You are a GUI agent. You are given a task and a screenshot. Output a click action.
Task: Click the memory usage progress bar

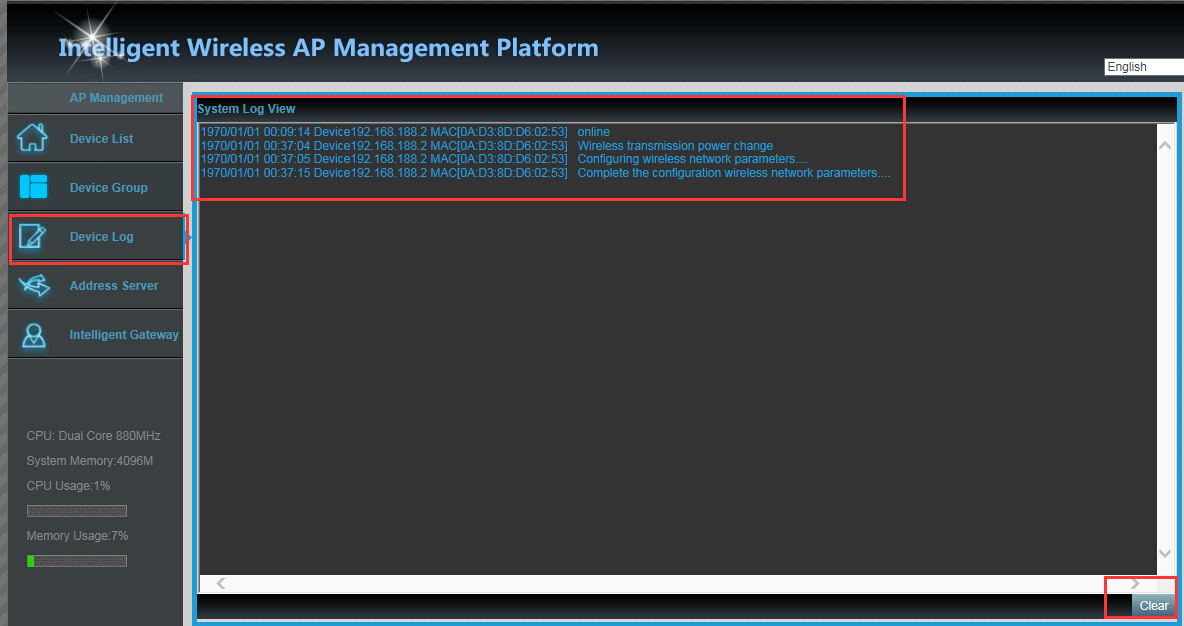[77, 561]
